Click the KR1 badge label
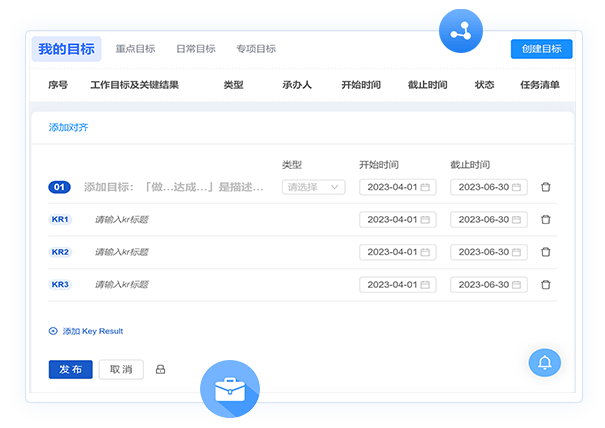Image resolution: width=605 pixels, height=428 pixels. 60,220
